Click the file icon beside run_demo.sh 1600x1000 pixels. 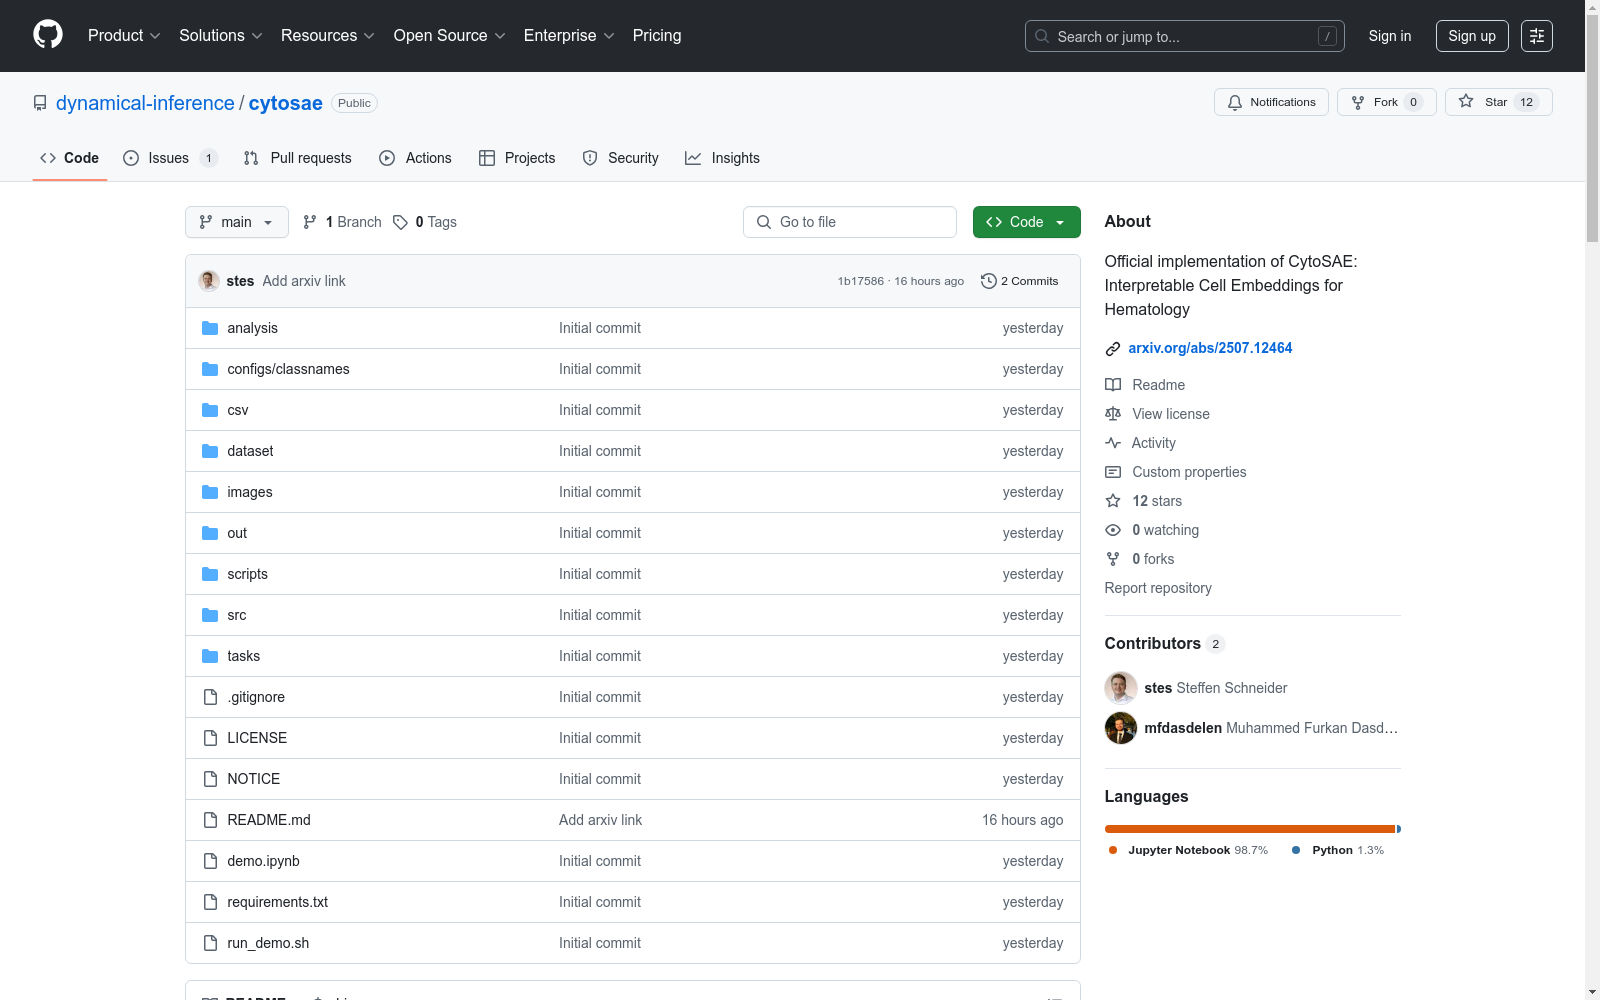pyautogui.click(x=210, y=943)
